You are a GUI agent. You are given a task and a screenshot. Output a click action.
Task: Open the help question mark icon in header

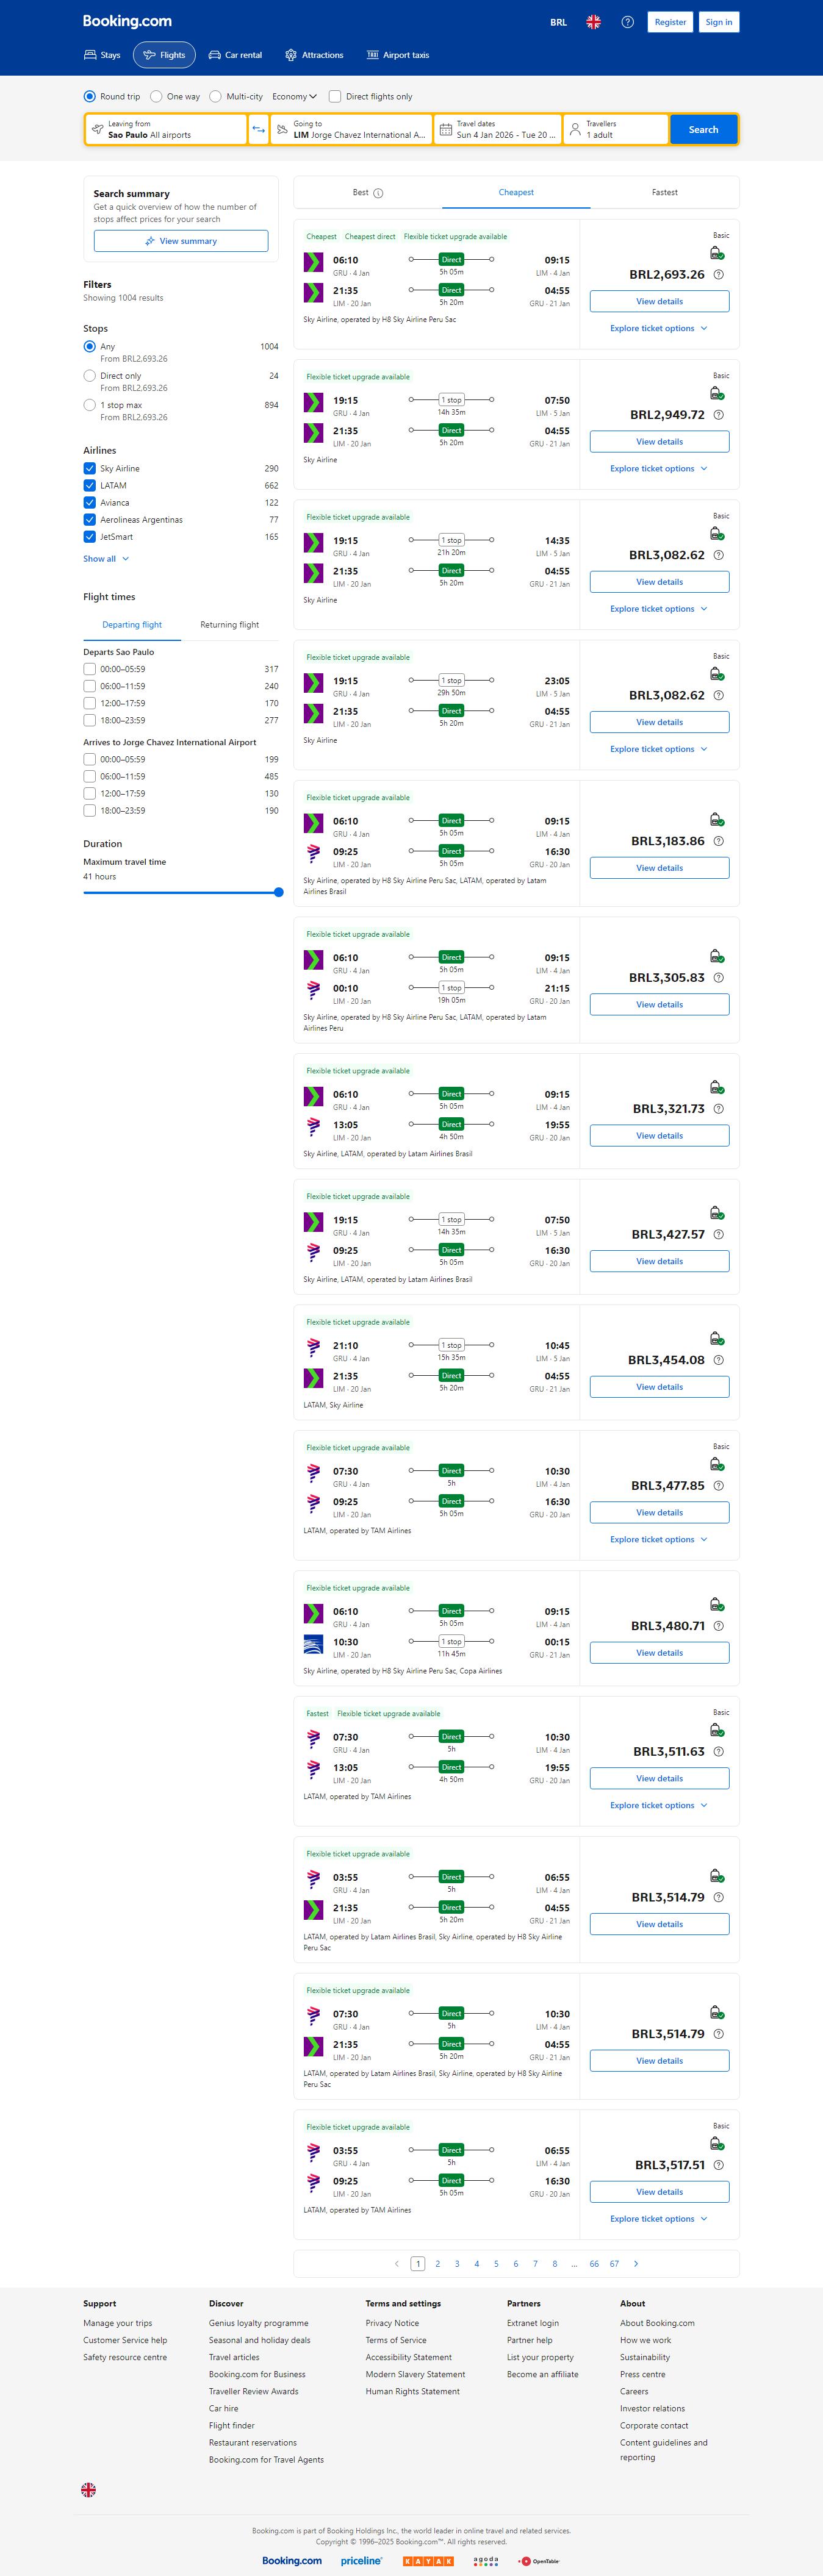tap(627, 22)
